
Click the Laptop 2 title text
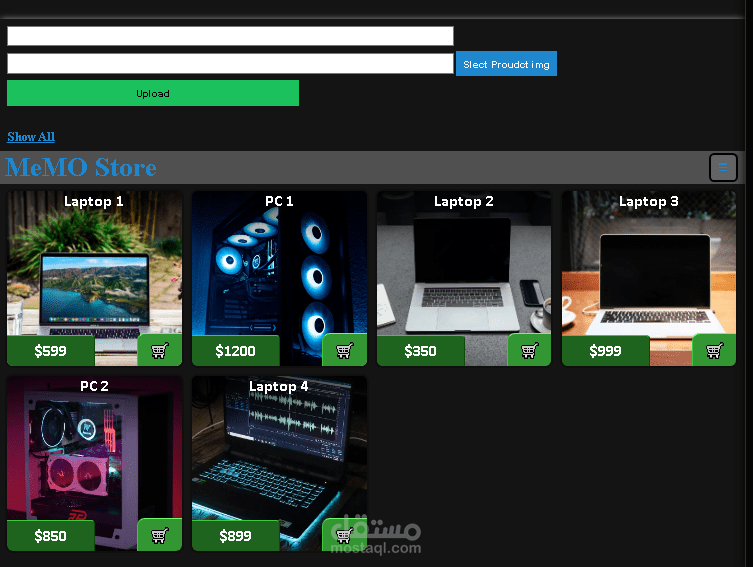click(x=464, y=202)
